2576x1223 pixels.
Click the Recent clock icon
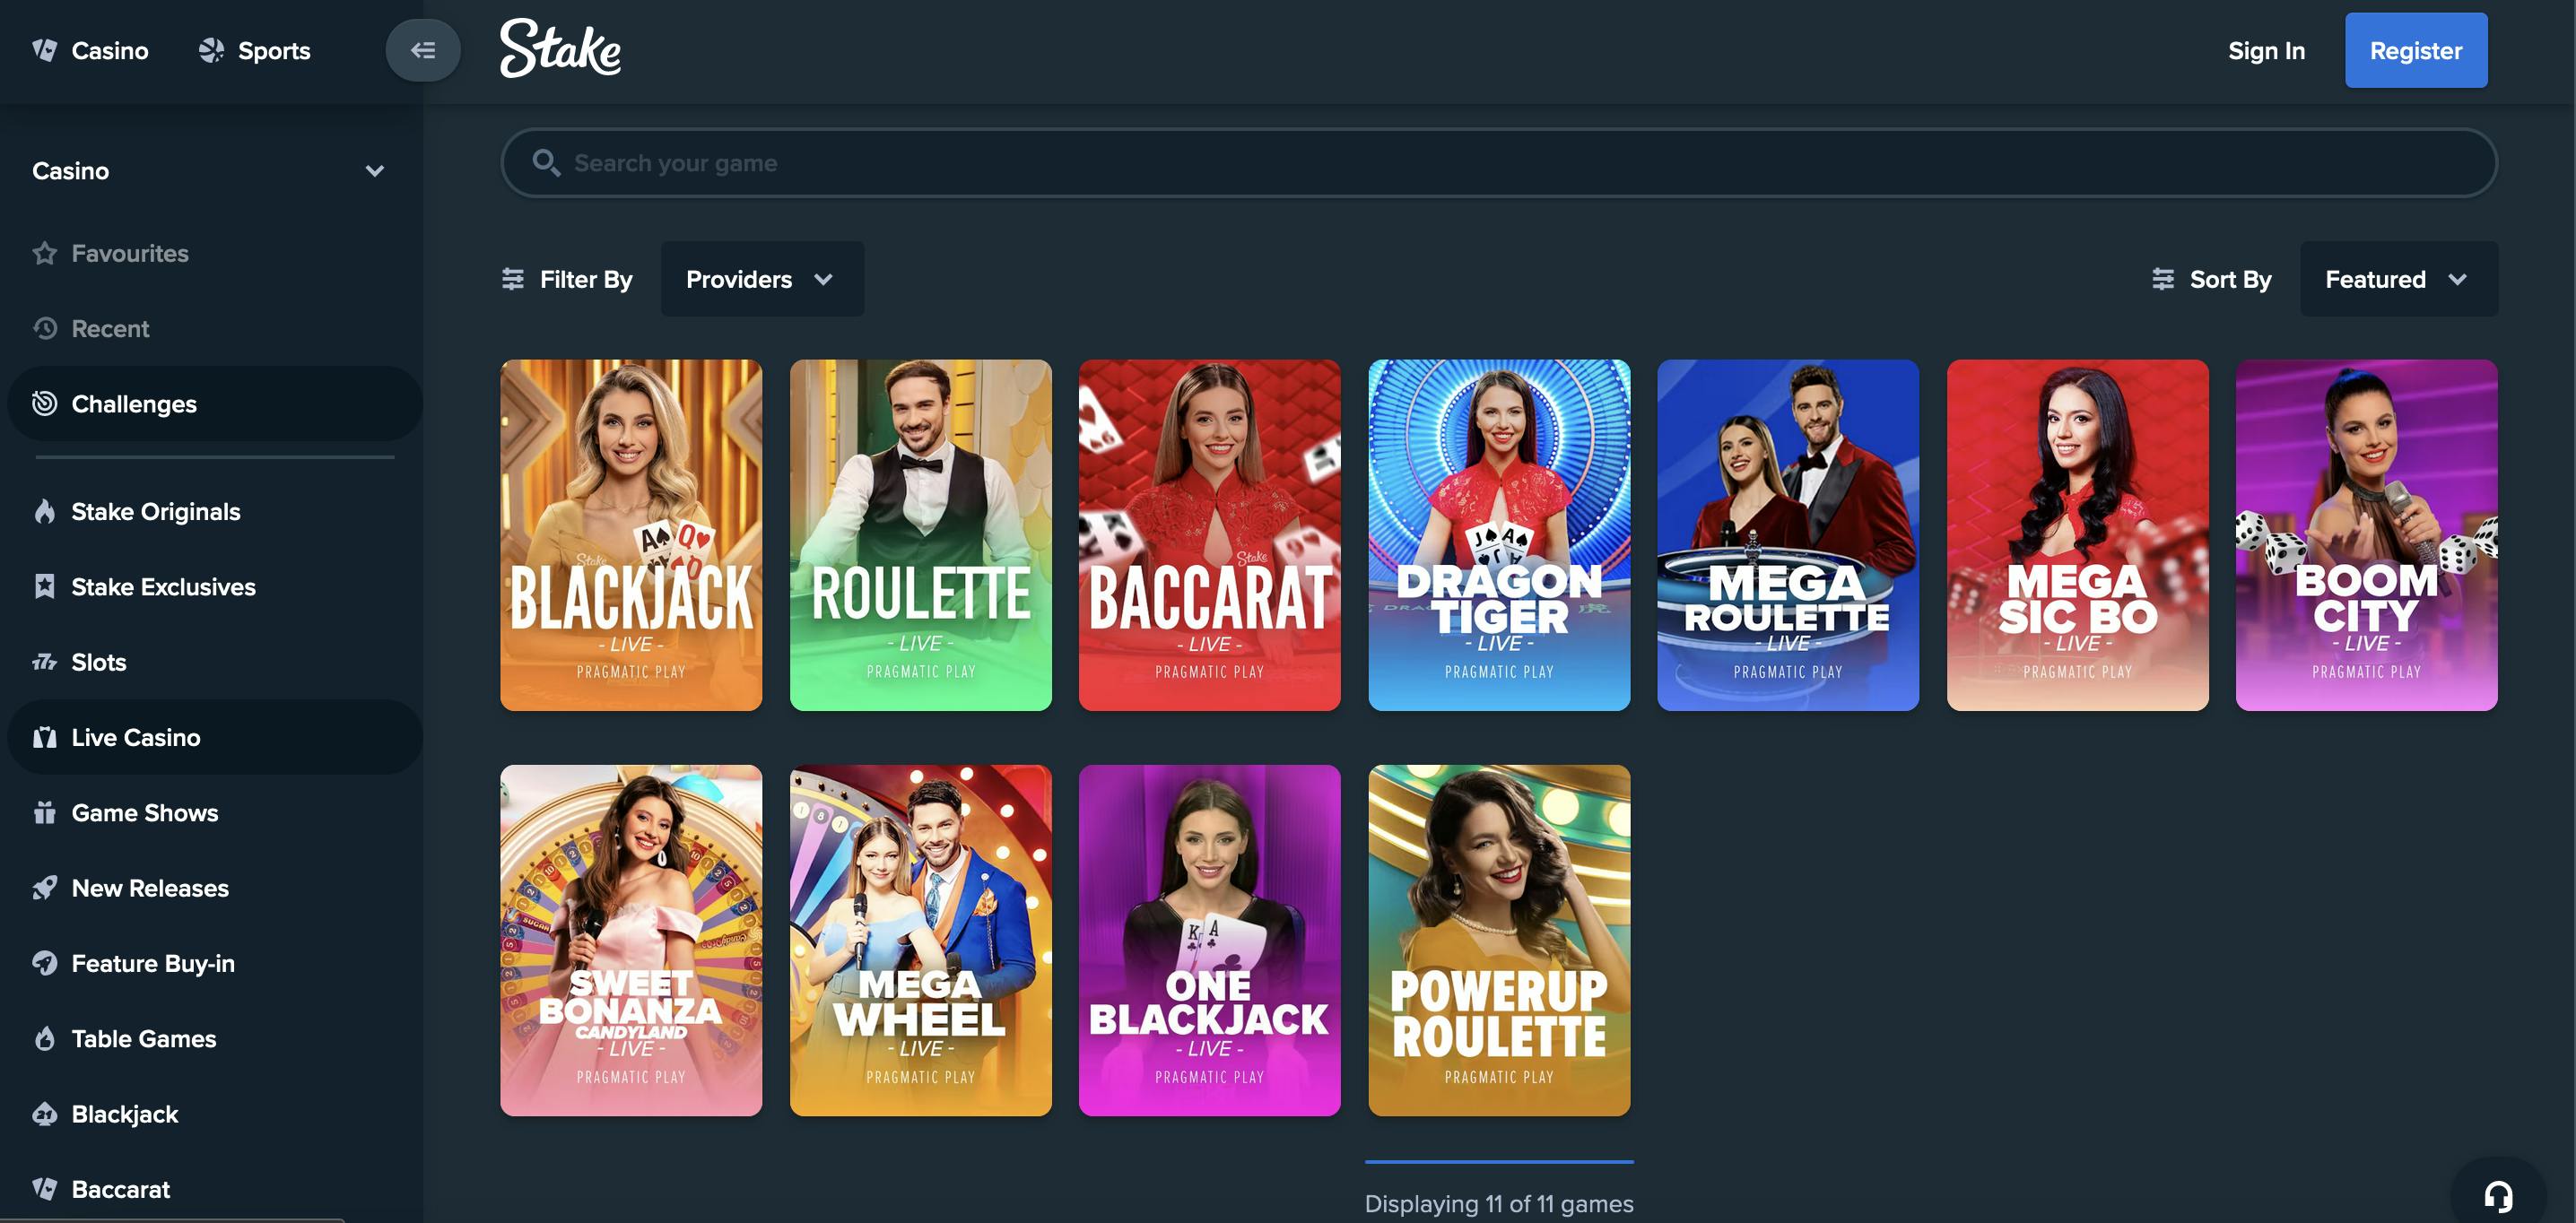point(45,328)
